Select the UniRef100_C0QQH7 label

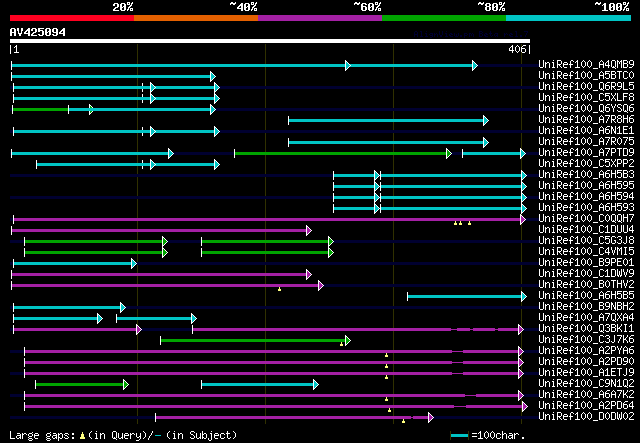[x=586, y=218]
